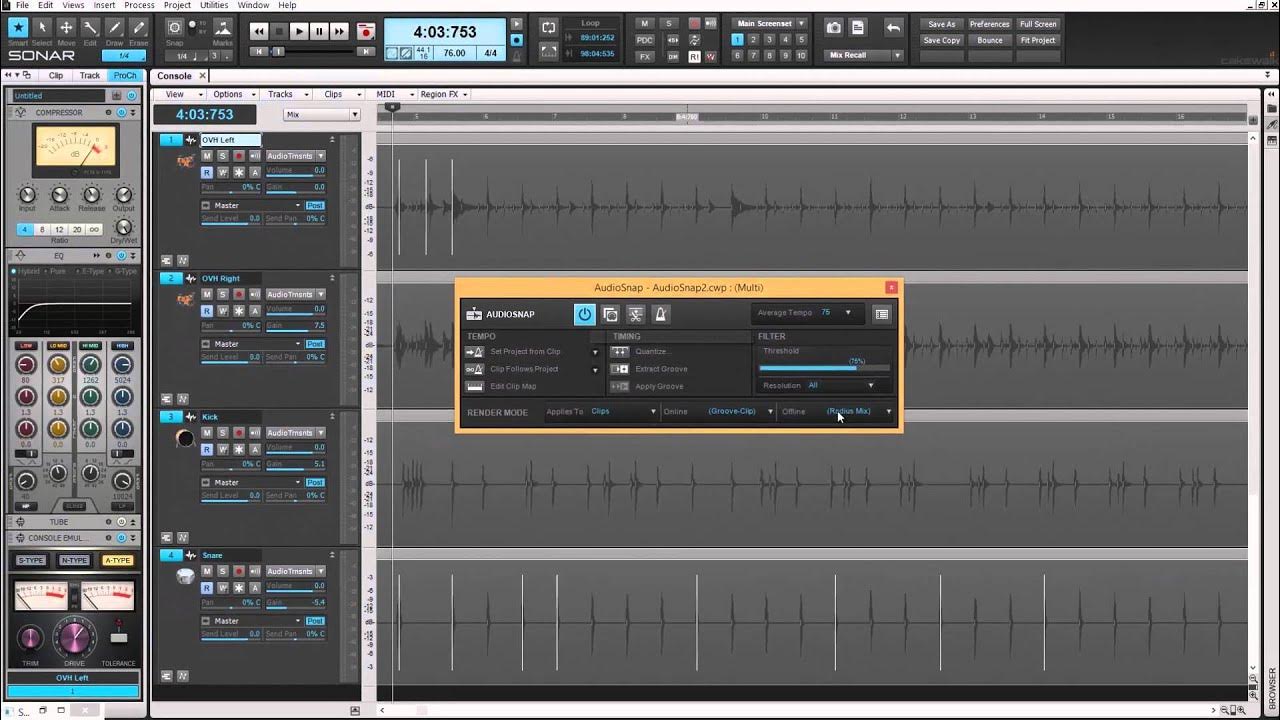Click the Preferences button

(990, 24)
